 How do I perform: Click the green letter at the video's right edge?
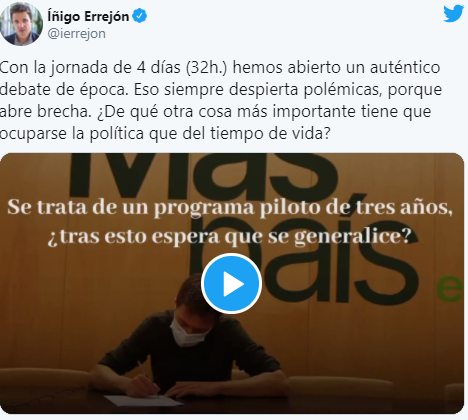pyautogui.click(x=450, y=289)
